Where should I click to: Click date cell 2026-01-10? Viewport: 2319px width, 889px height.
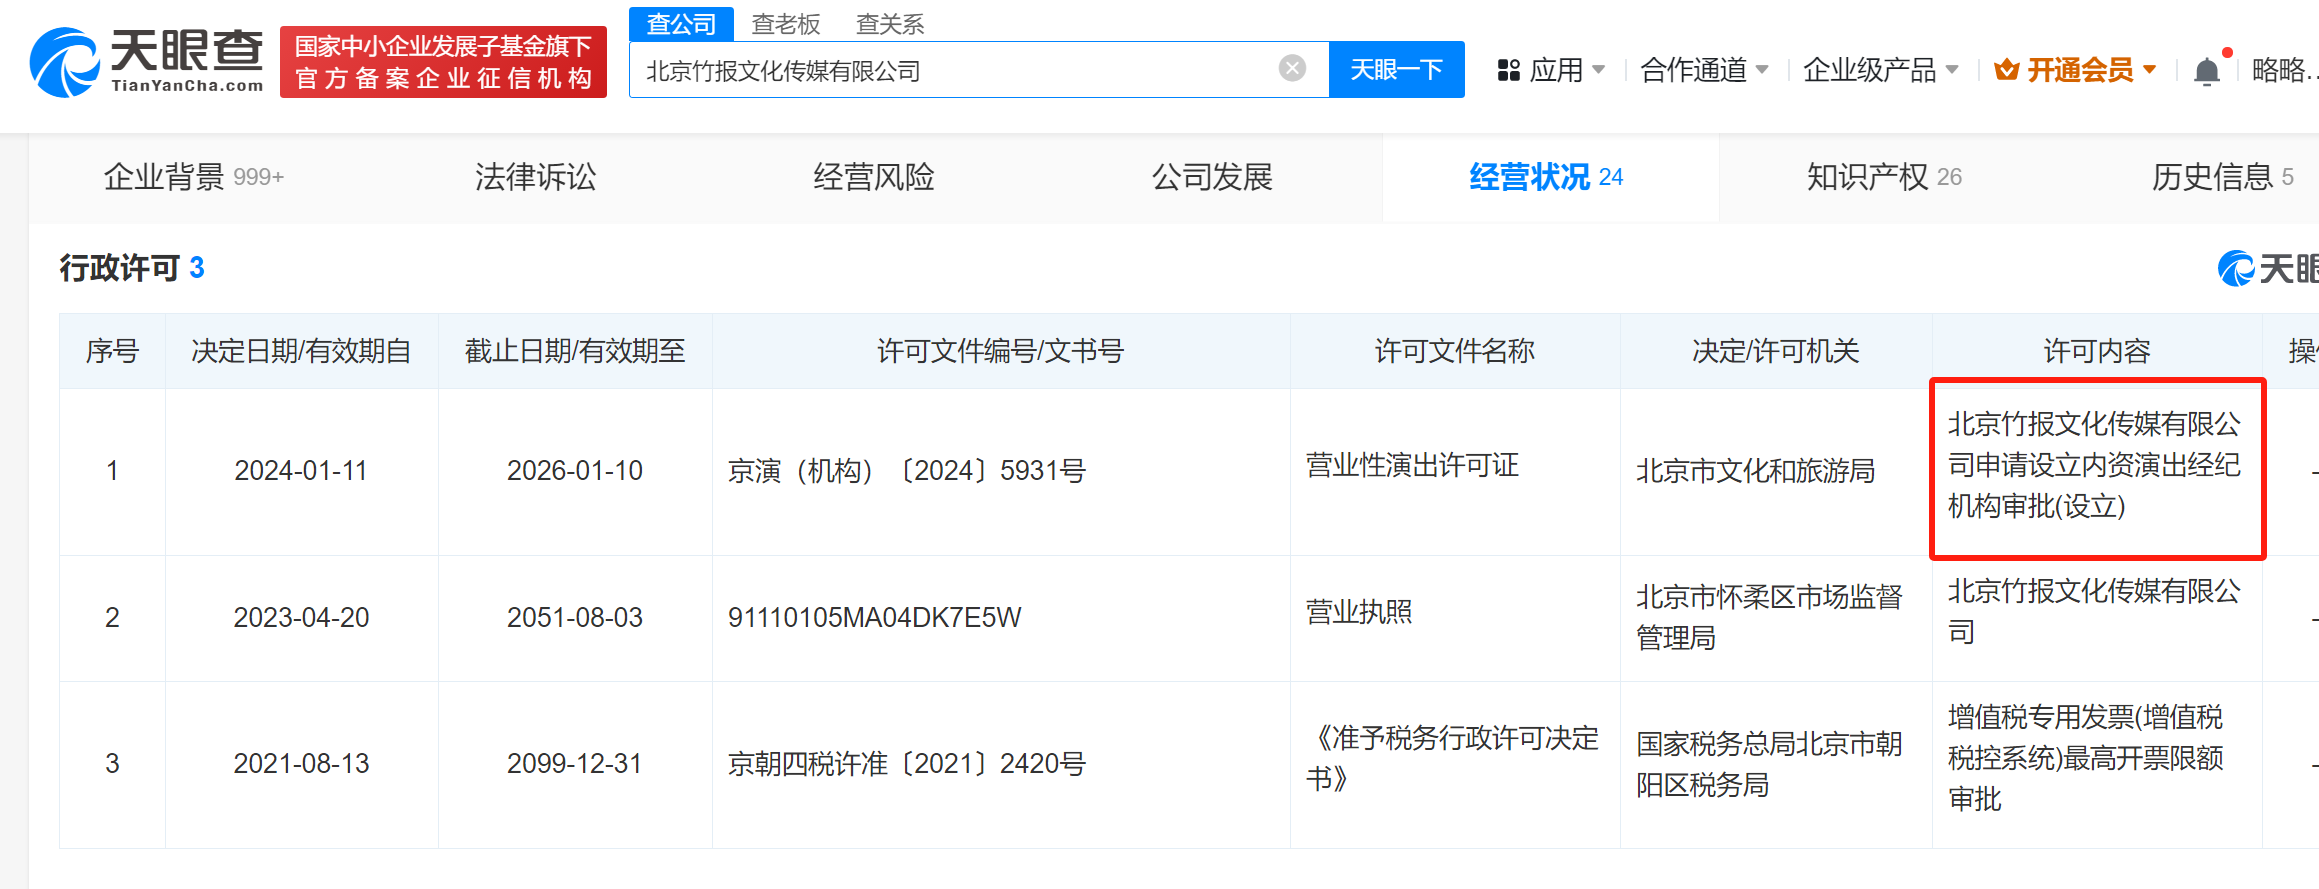tap(575, 470)
